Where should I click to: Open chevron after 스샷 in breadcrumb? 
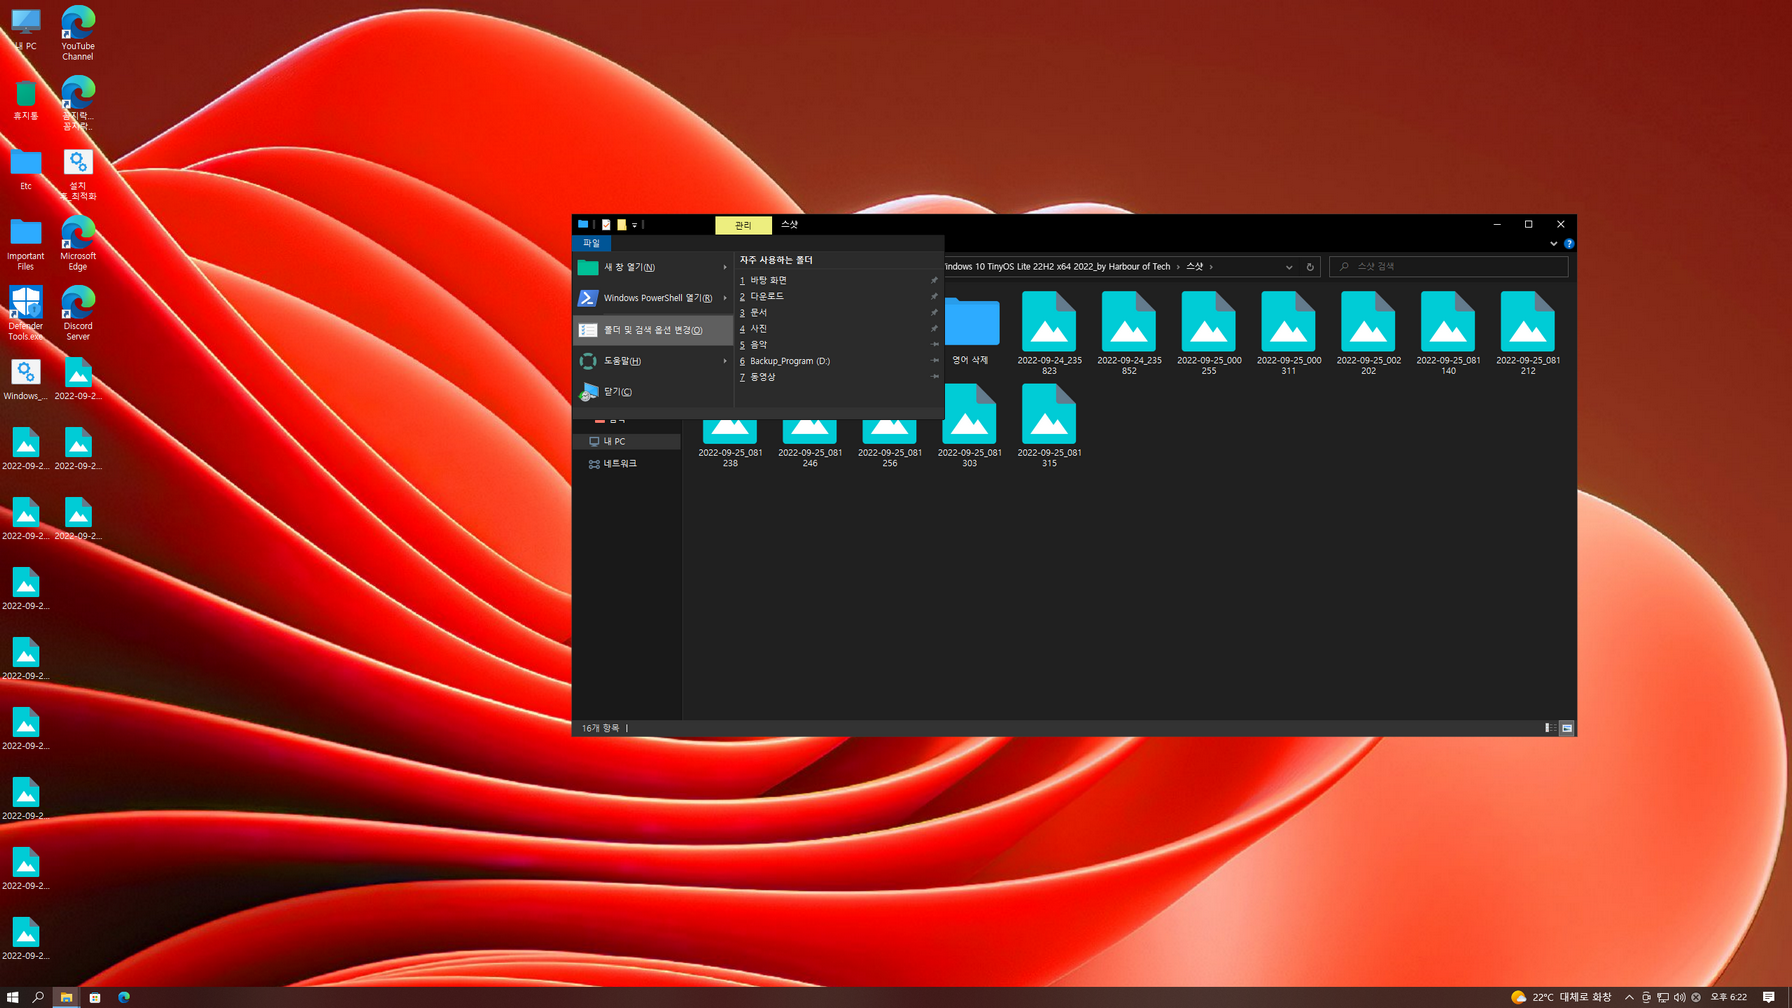coord(1211,267)
